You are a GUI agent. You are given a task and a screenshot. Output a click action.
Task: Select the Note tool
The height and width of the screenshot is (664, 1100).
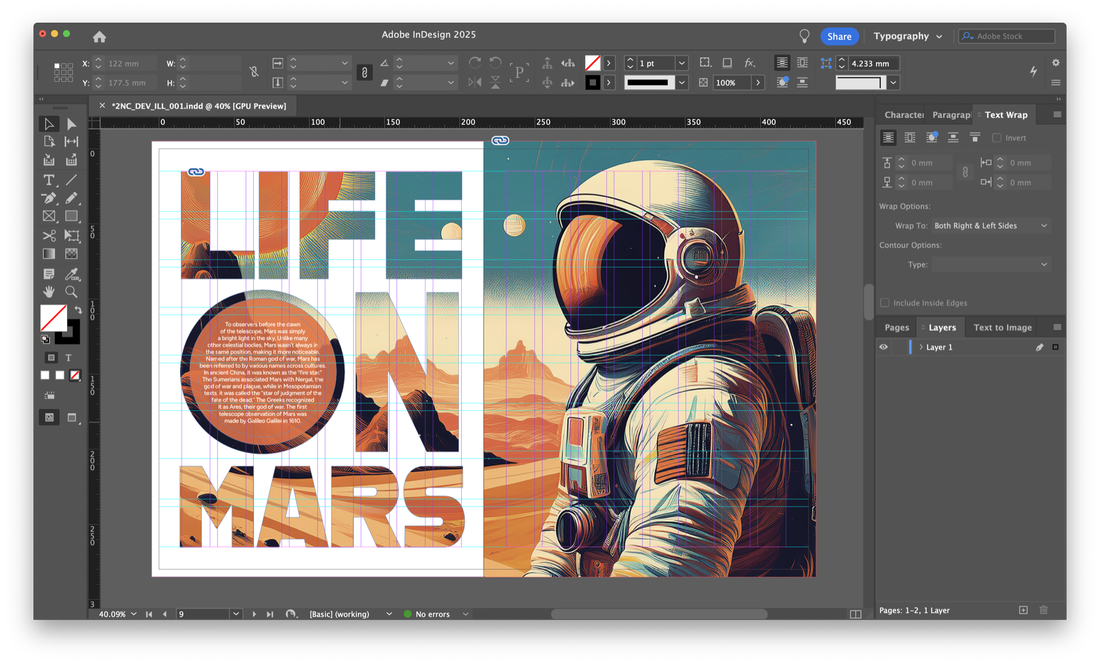49,273
